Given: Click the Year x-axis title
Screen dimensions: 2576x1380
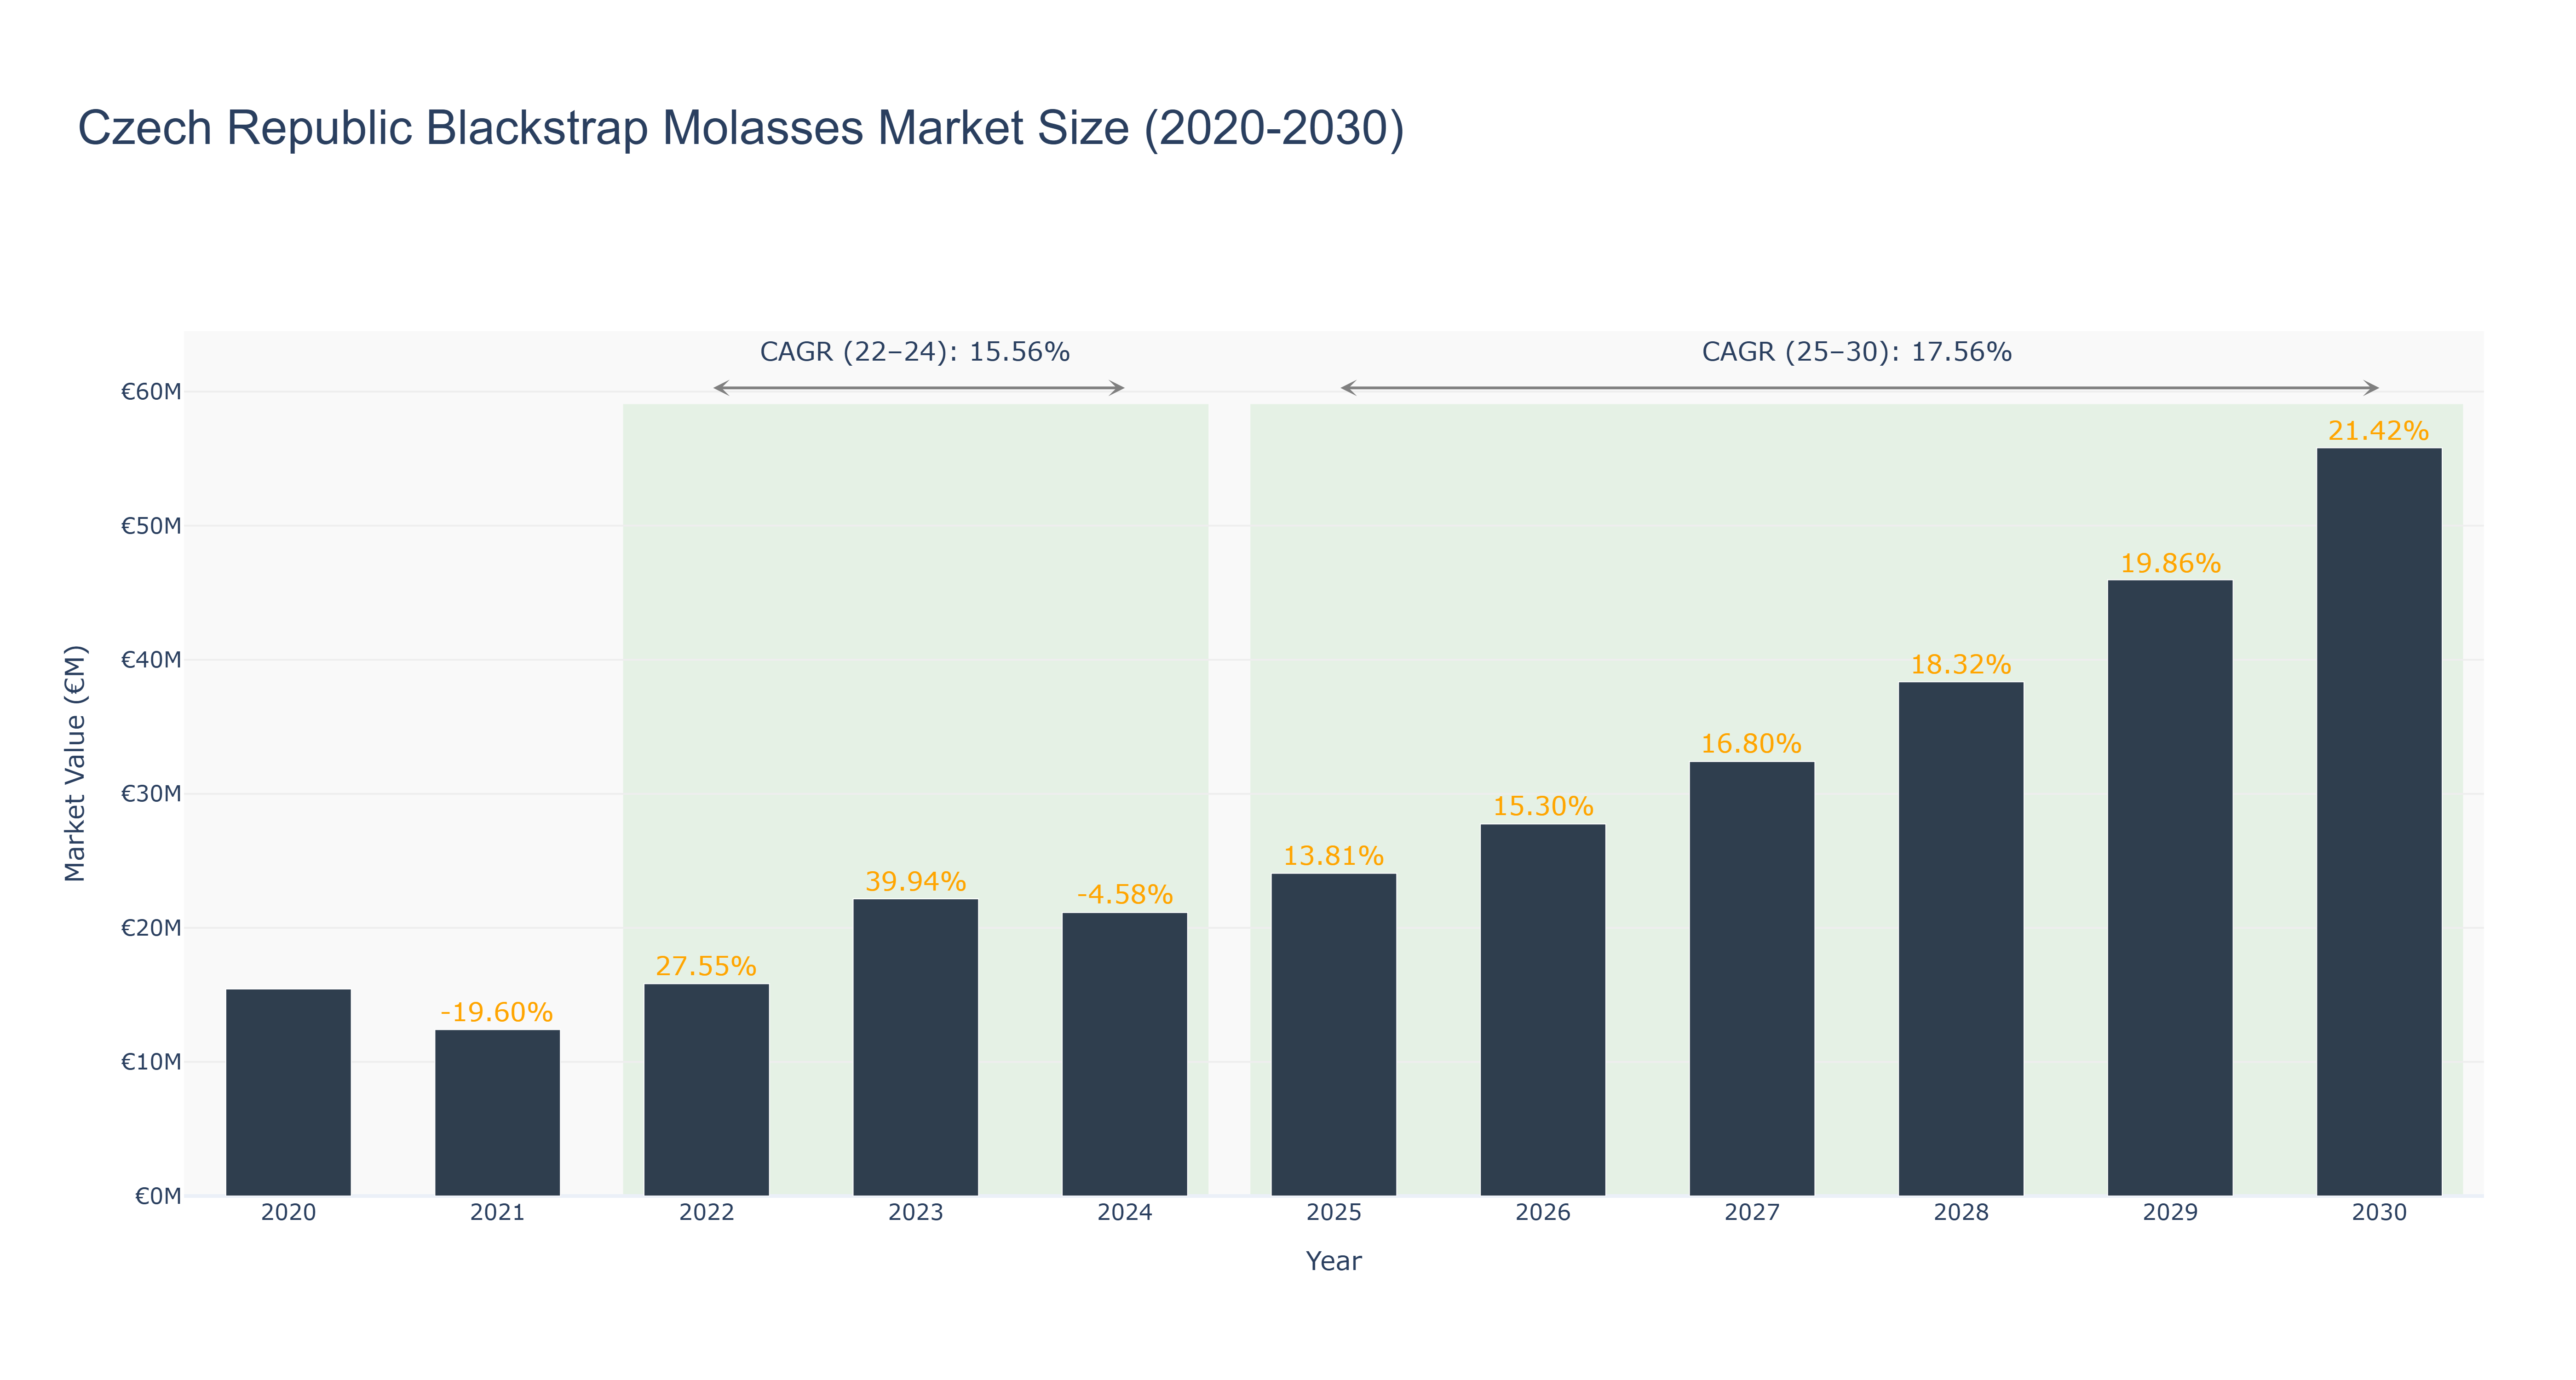Looking at the screenshot, I should 1333,1261.
